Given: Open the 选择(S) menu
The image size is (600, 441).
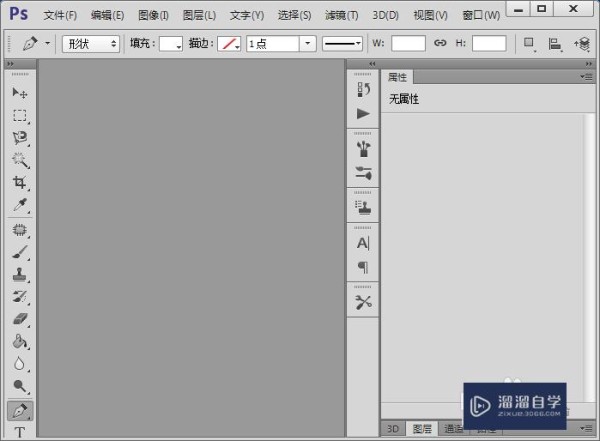Looking at the screenshot, I should coord(294,15).
